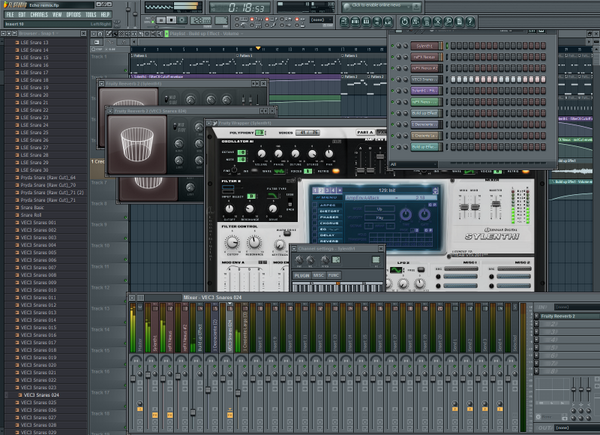Toggle mute LED for the bottom Build up Effect channel
This screenshot has width=600, height=435.
392,147
